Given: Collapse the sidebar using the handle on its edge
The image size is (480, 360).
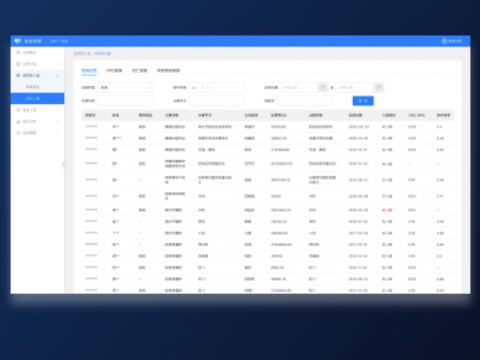Looking at the screenshot, I should 64,164.
